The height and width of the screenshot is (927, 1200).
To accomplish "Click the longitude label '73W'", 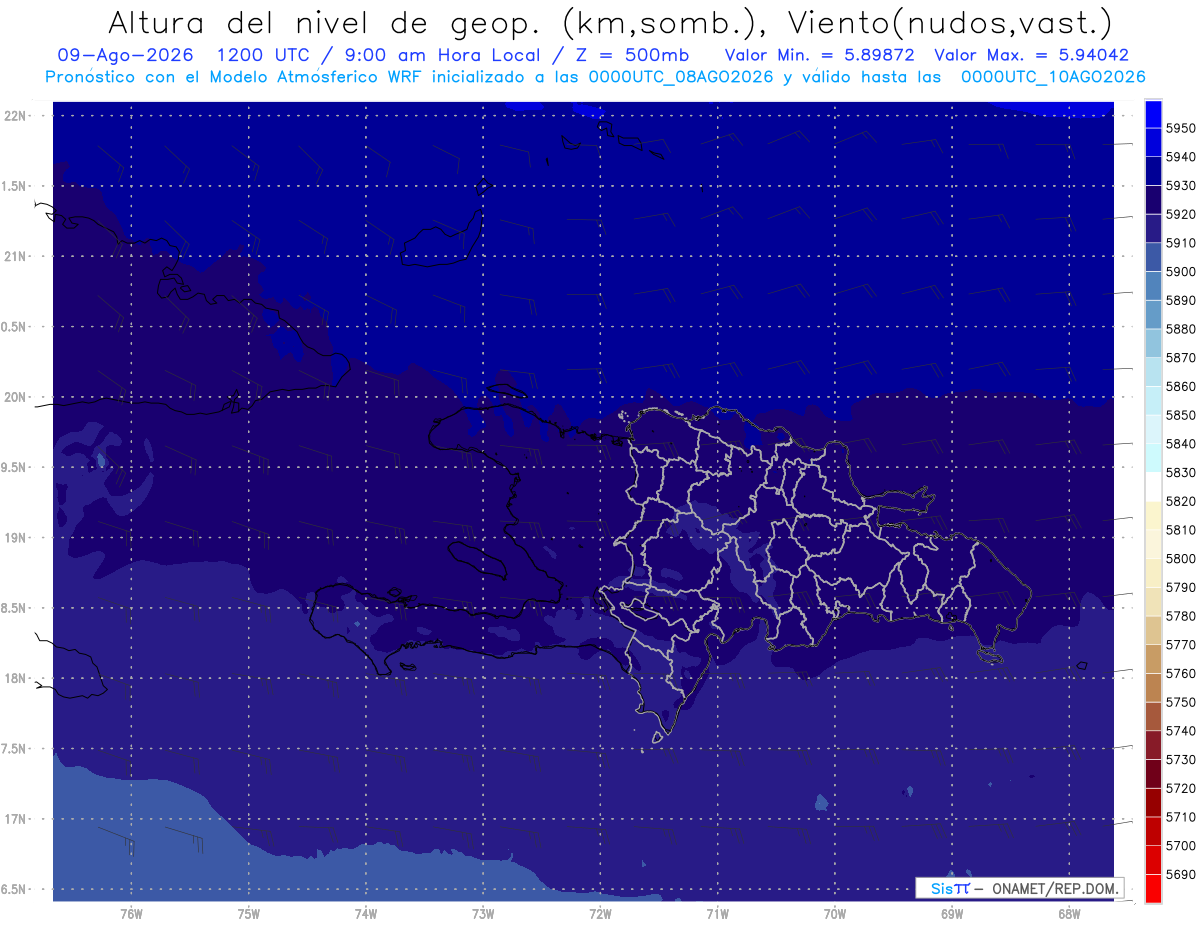I will tap(483, 913).
